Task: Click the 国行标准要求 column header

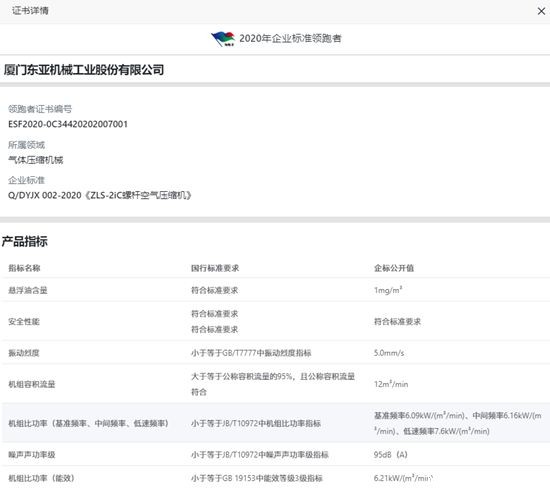Action: [x=215, y=268]
